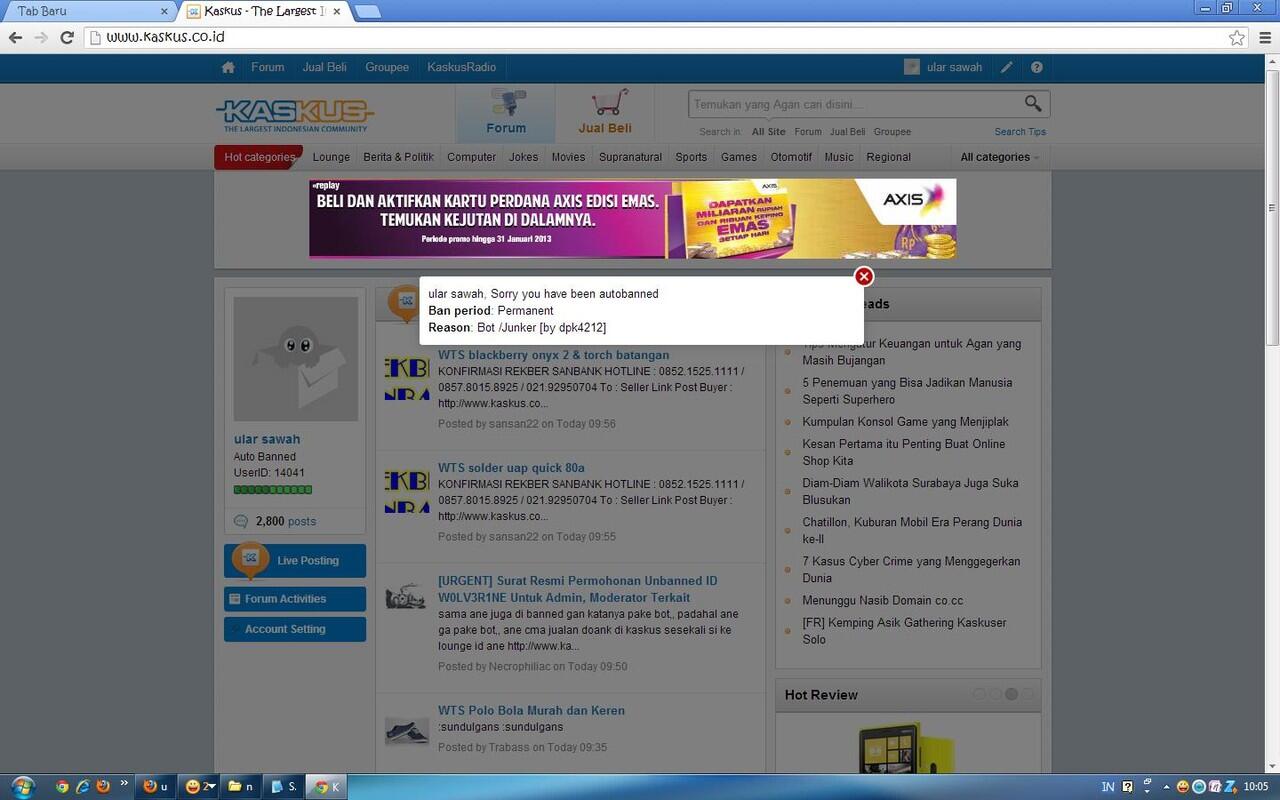Click Account Setting button
This screenshot has height=800, width=1280.
(x=295, y=629)
